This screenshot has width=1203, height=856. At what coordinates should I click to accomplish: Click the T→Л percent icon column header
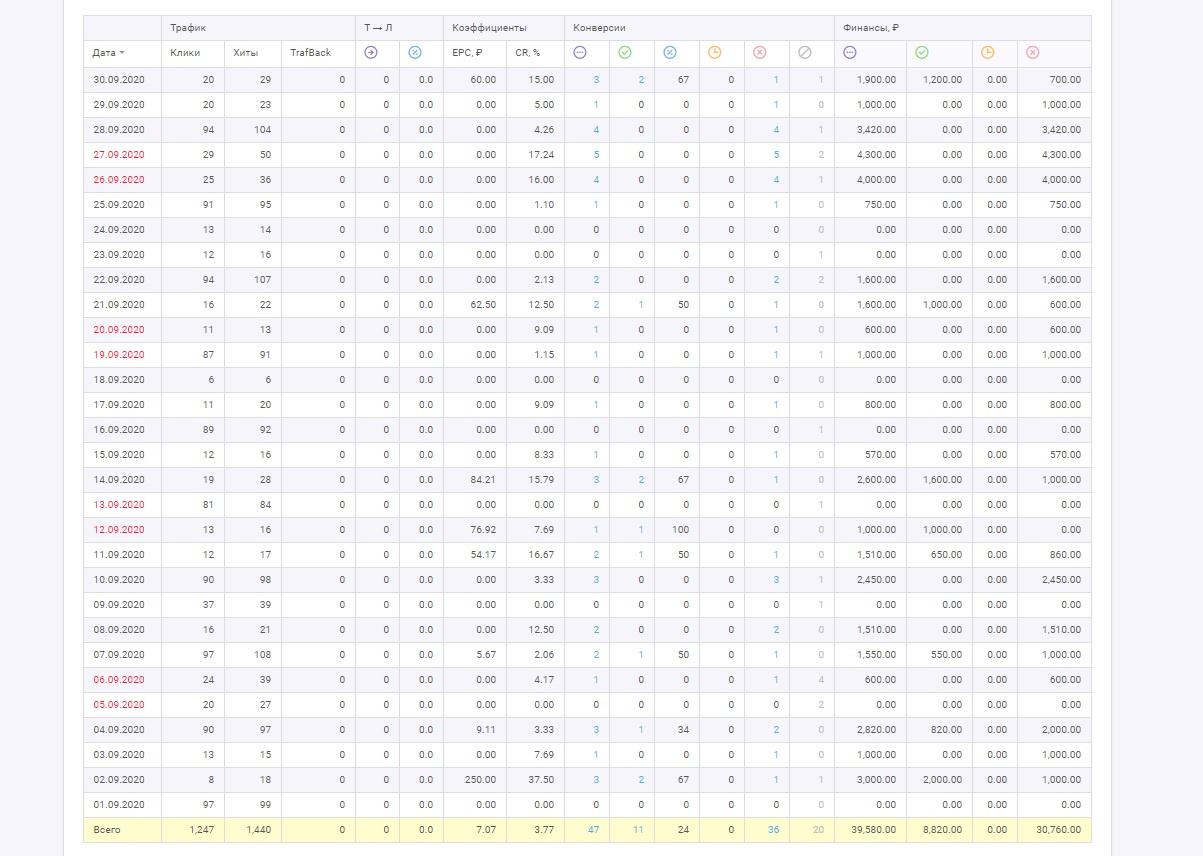pyautogui.click(x=415, y=52)
